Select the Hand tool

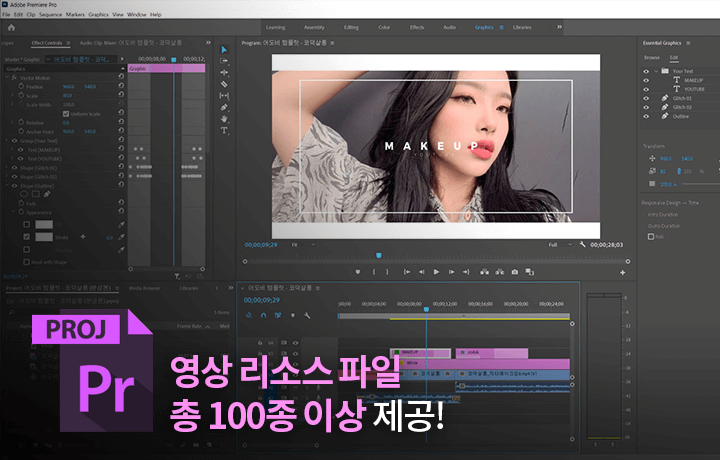(x=224, y=119)
